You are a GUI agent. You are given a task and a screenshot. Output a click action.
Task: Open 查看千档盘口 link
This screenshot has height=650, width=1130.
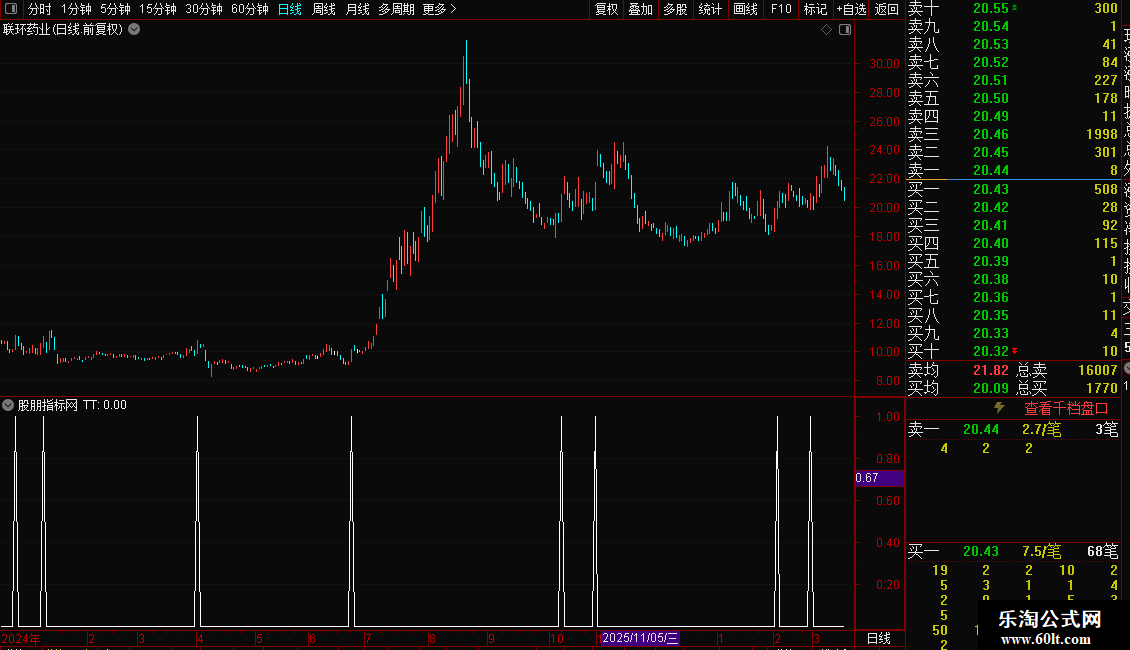[1066, 409]
